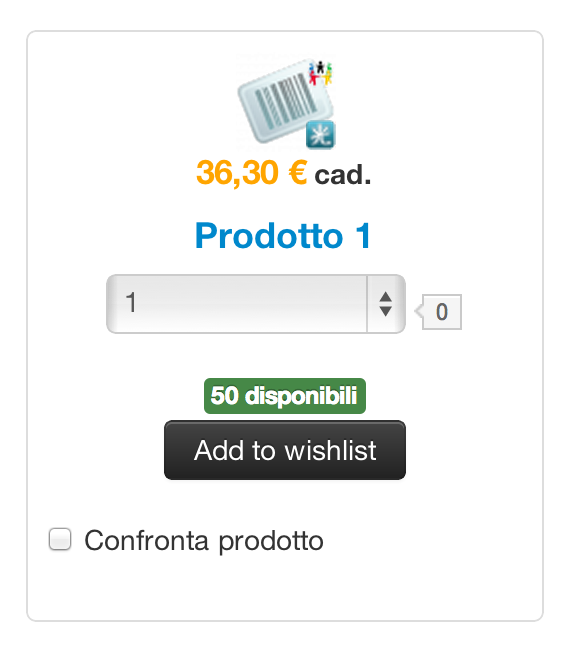The width and height of the screenshot is (570, 646).
Task: Select the value 1 in the quantity box
Action: pos(131,302)
